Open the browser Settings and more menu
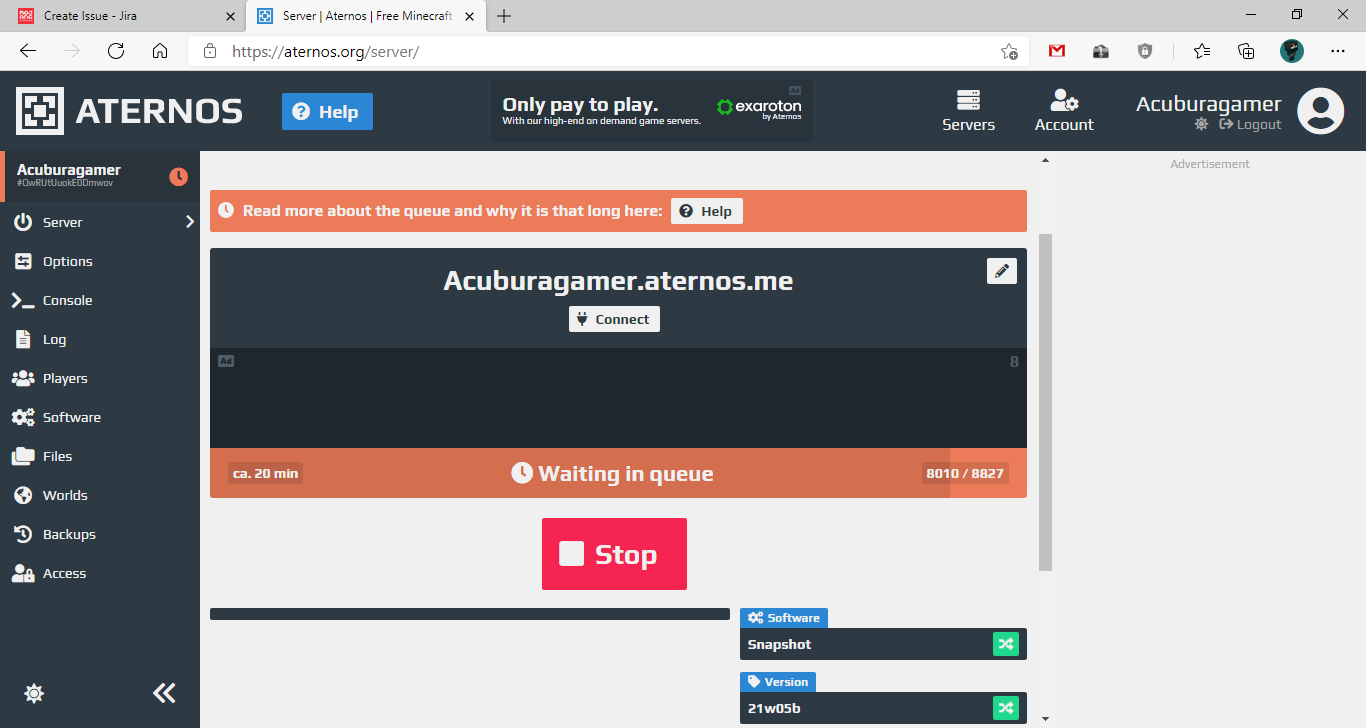Image resolution: width=1366 pixels, height=728 pixels. pos(1338,51)
